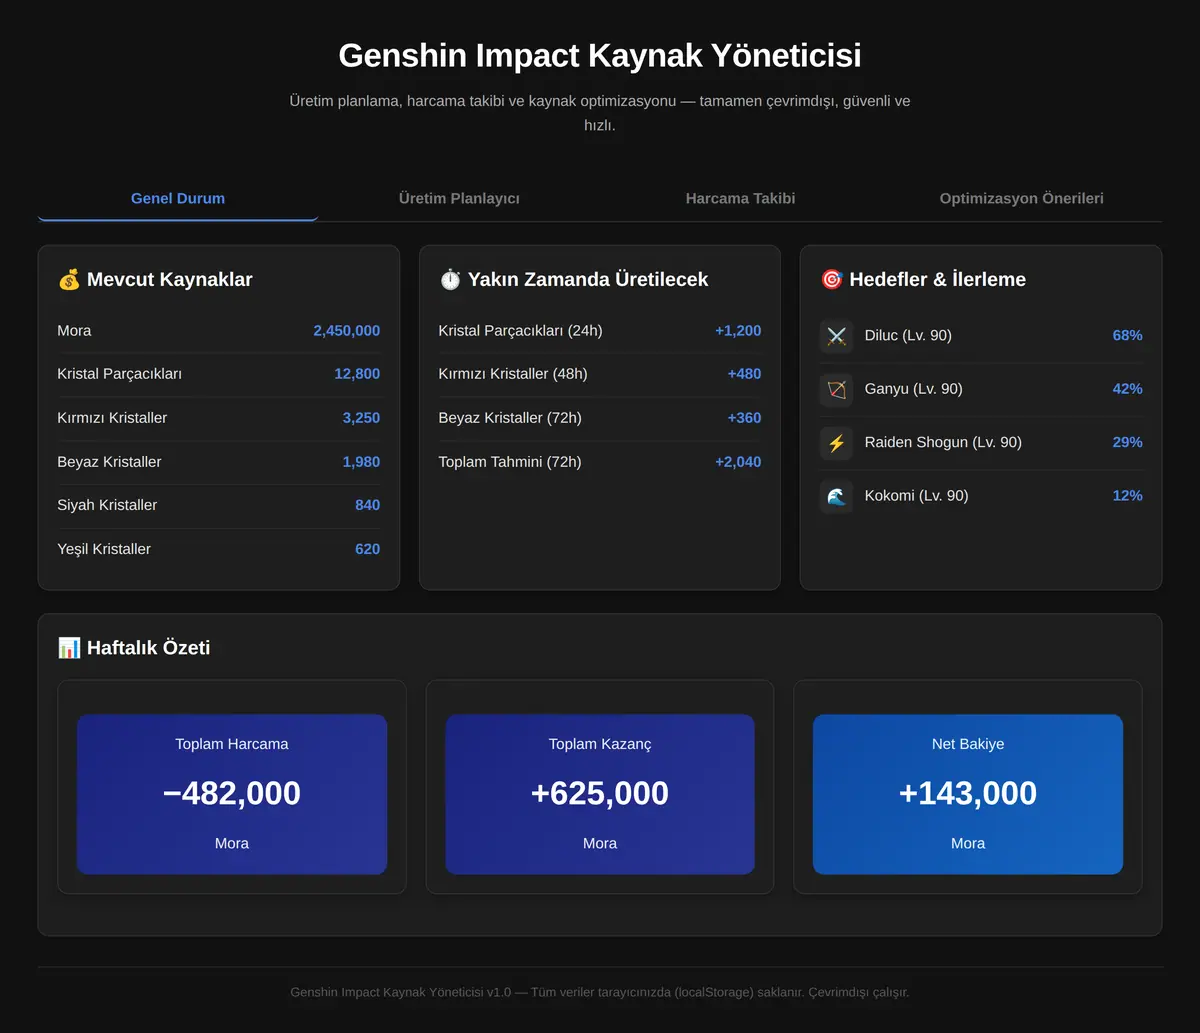
Task: Click the Kırmızı Kristaller value 3,250
Action: [x=361, y=418]
